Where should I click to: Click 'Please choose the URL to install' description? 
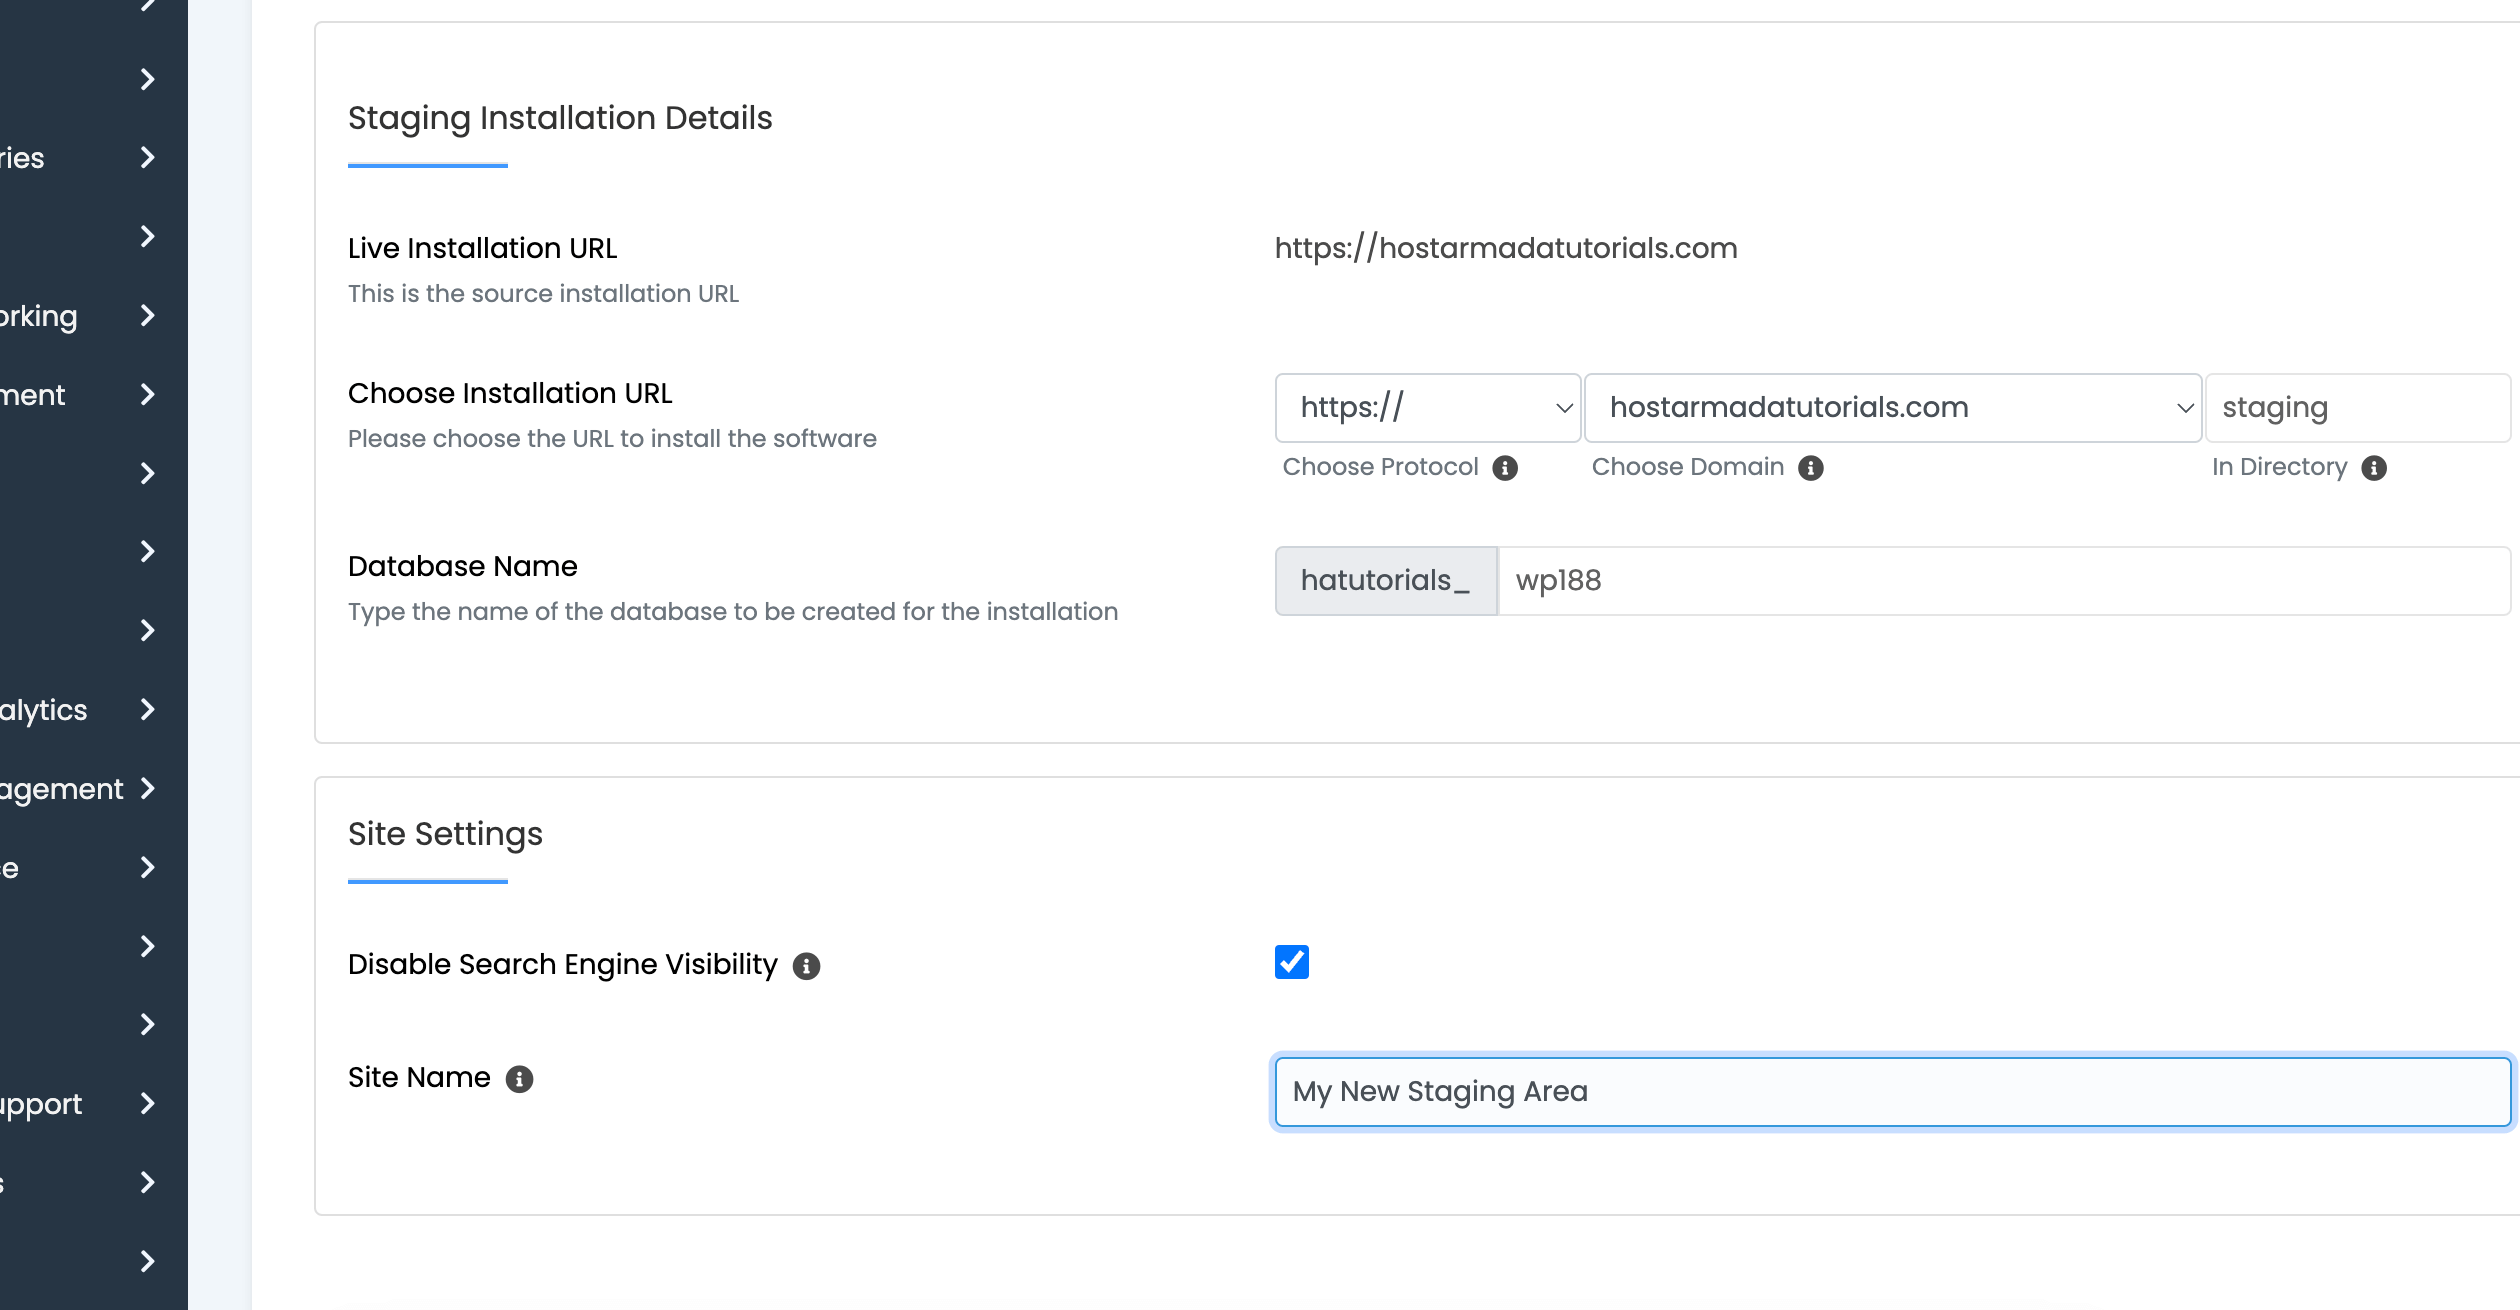612,438
